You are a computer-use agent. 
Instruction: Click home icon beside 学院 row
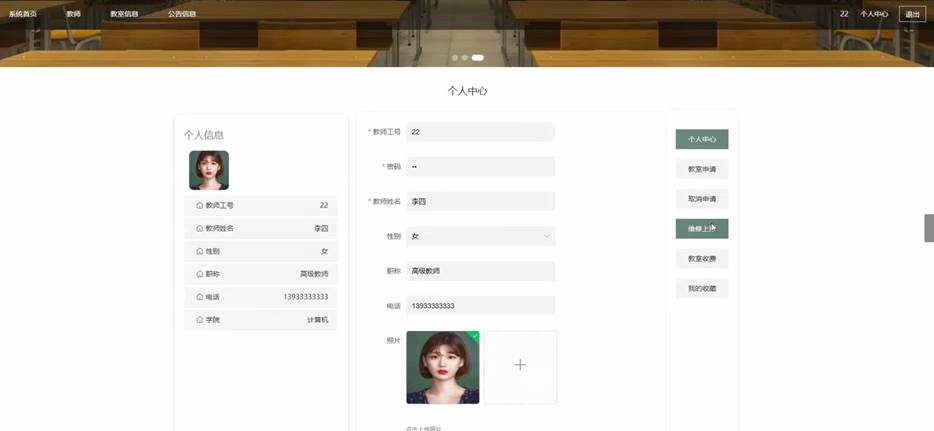point(200,320)
